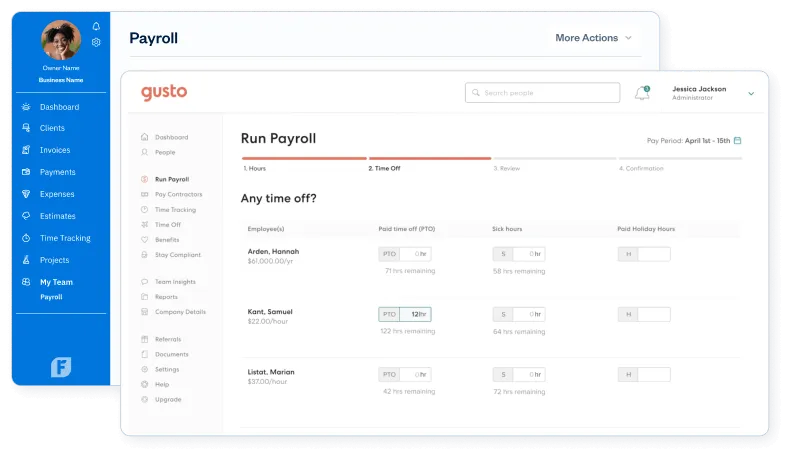
Task: Jump to the Review step
Action: (x=507, y=168)
